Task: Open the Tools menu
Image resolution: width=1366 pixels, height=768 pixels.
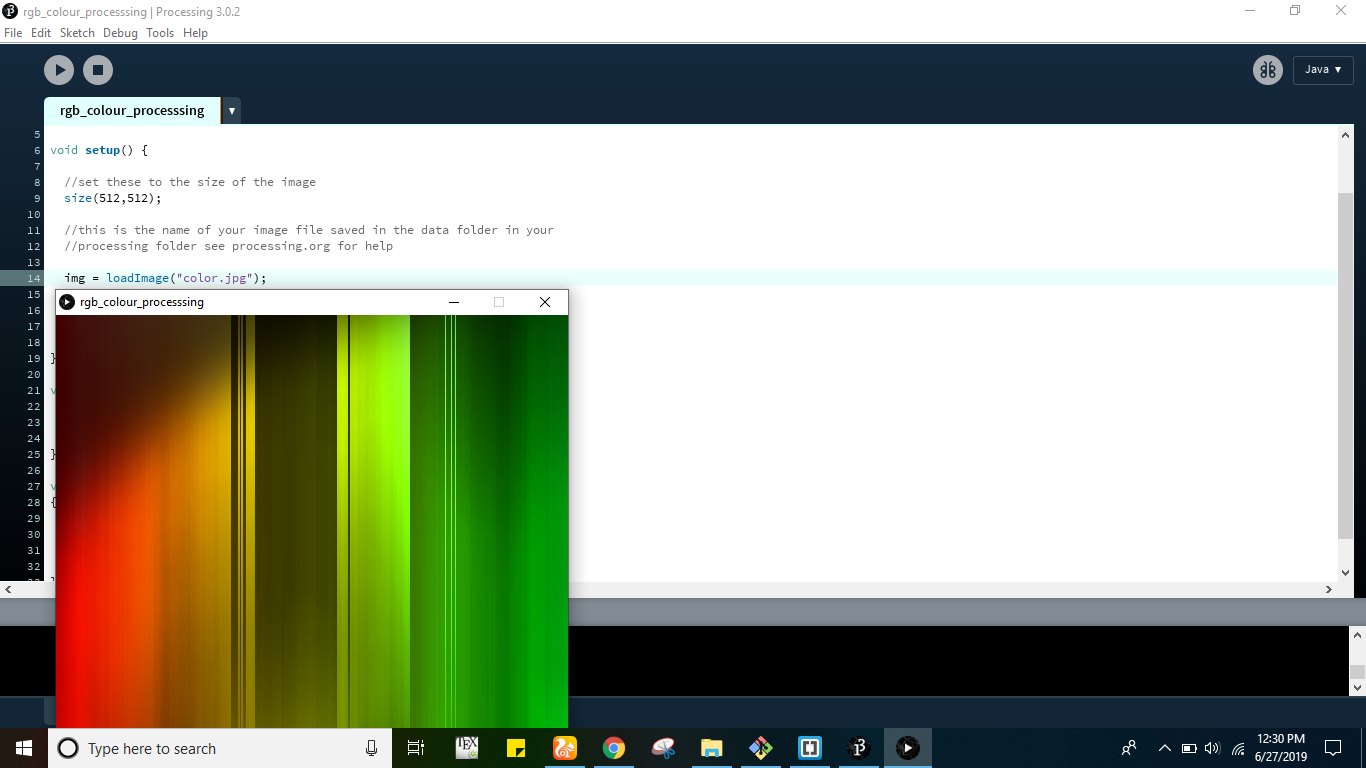Action: tap(160, 33)
